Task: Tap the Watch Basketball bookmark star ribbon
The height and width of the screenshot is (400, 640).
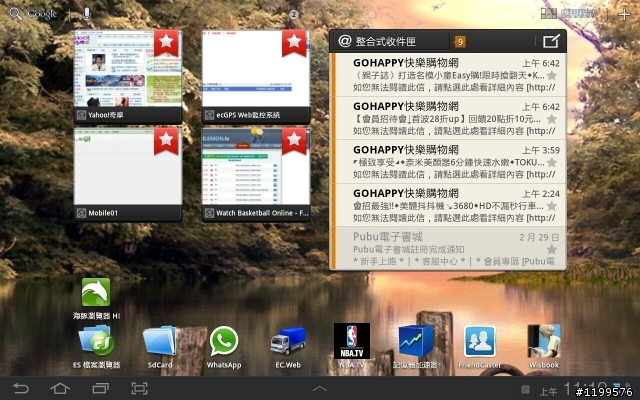Action: point(294,140)
